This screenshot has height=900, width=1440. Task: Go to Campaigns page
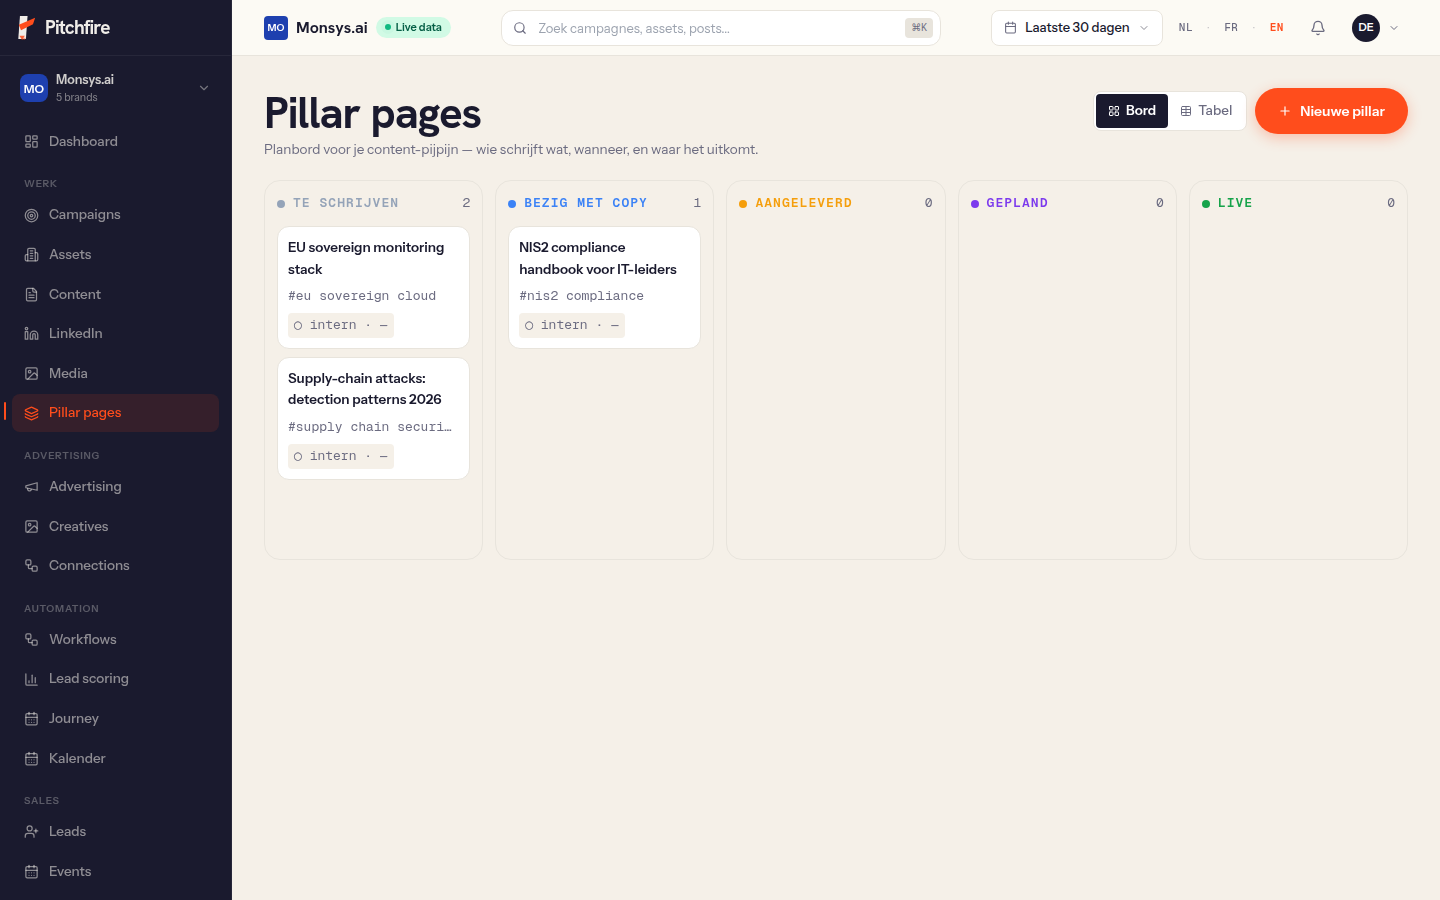[116, 215]
